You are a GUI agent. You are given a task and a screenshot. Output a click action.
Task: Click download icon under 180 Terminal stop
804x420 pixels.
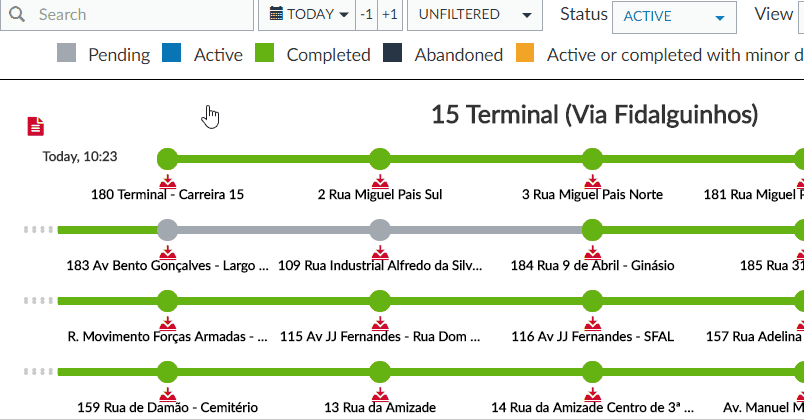[167, 180]
